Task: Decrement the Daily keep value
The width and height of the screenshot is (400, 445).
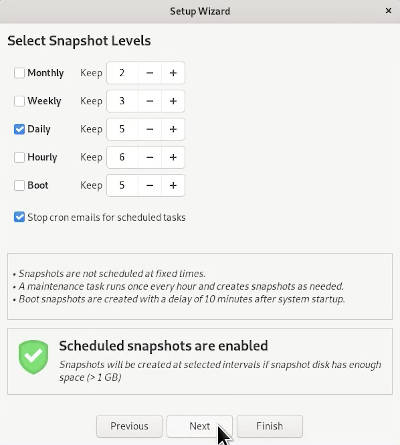Action: (x=150, y=129)
